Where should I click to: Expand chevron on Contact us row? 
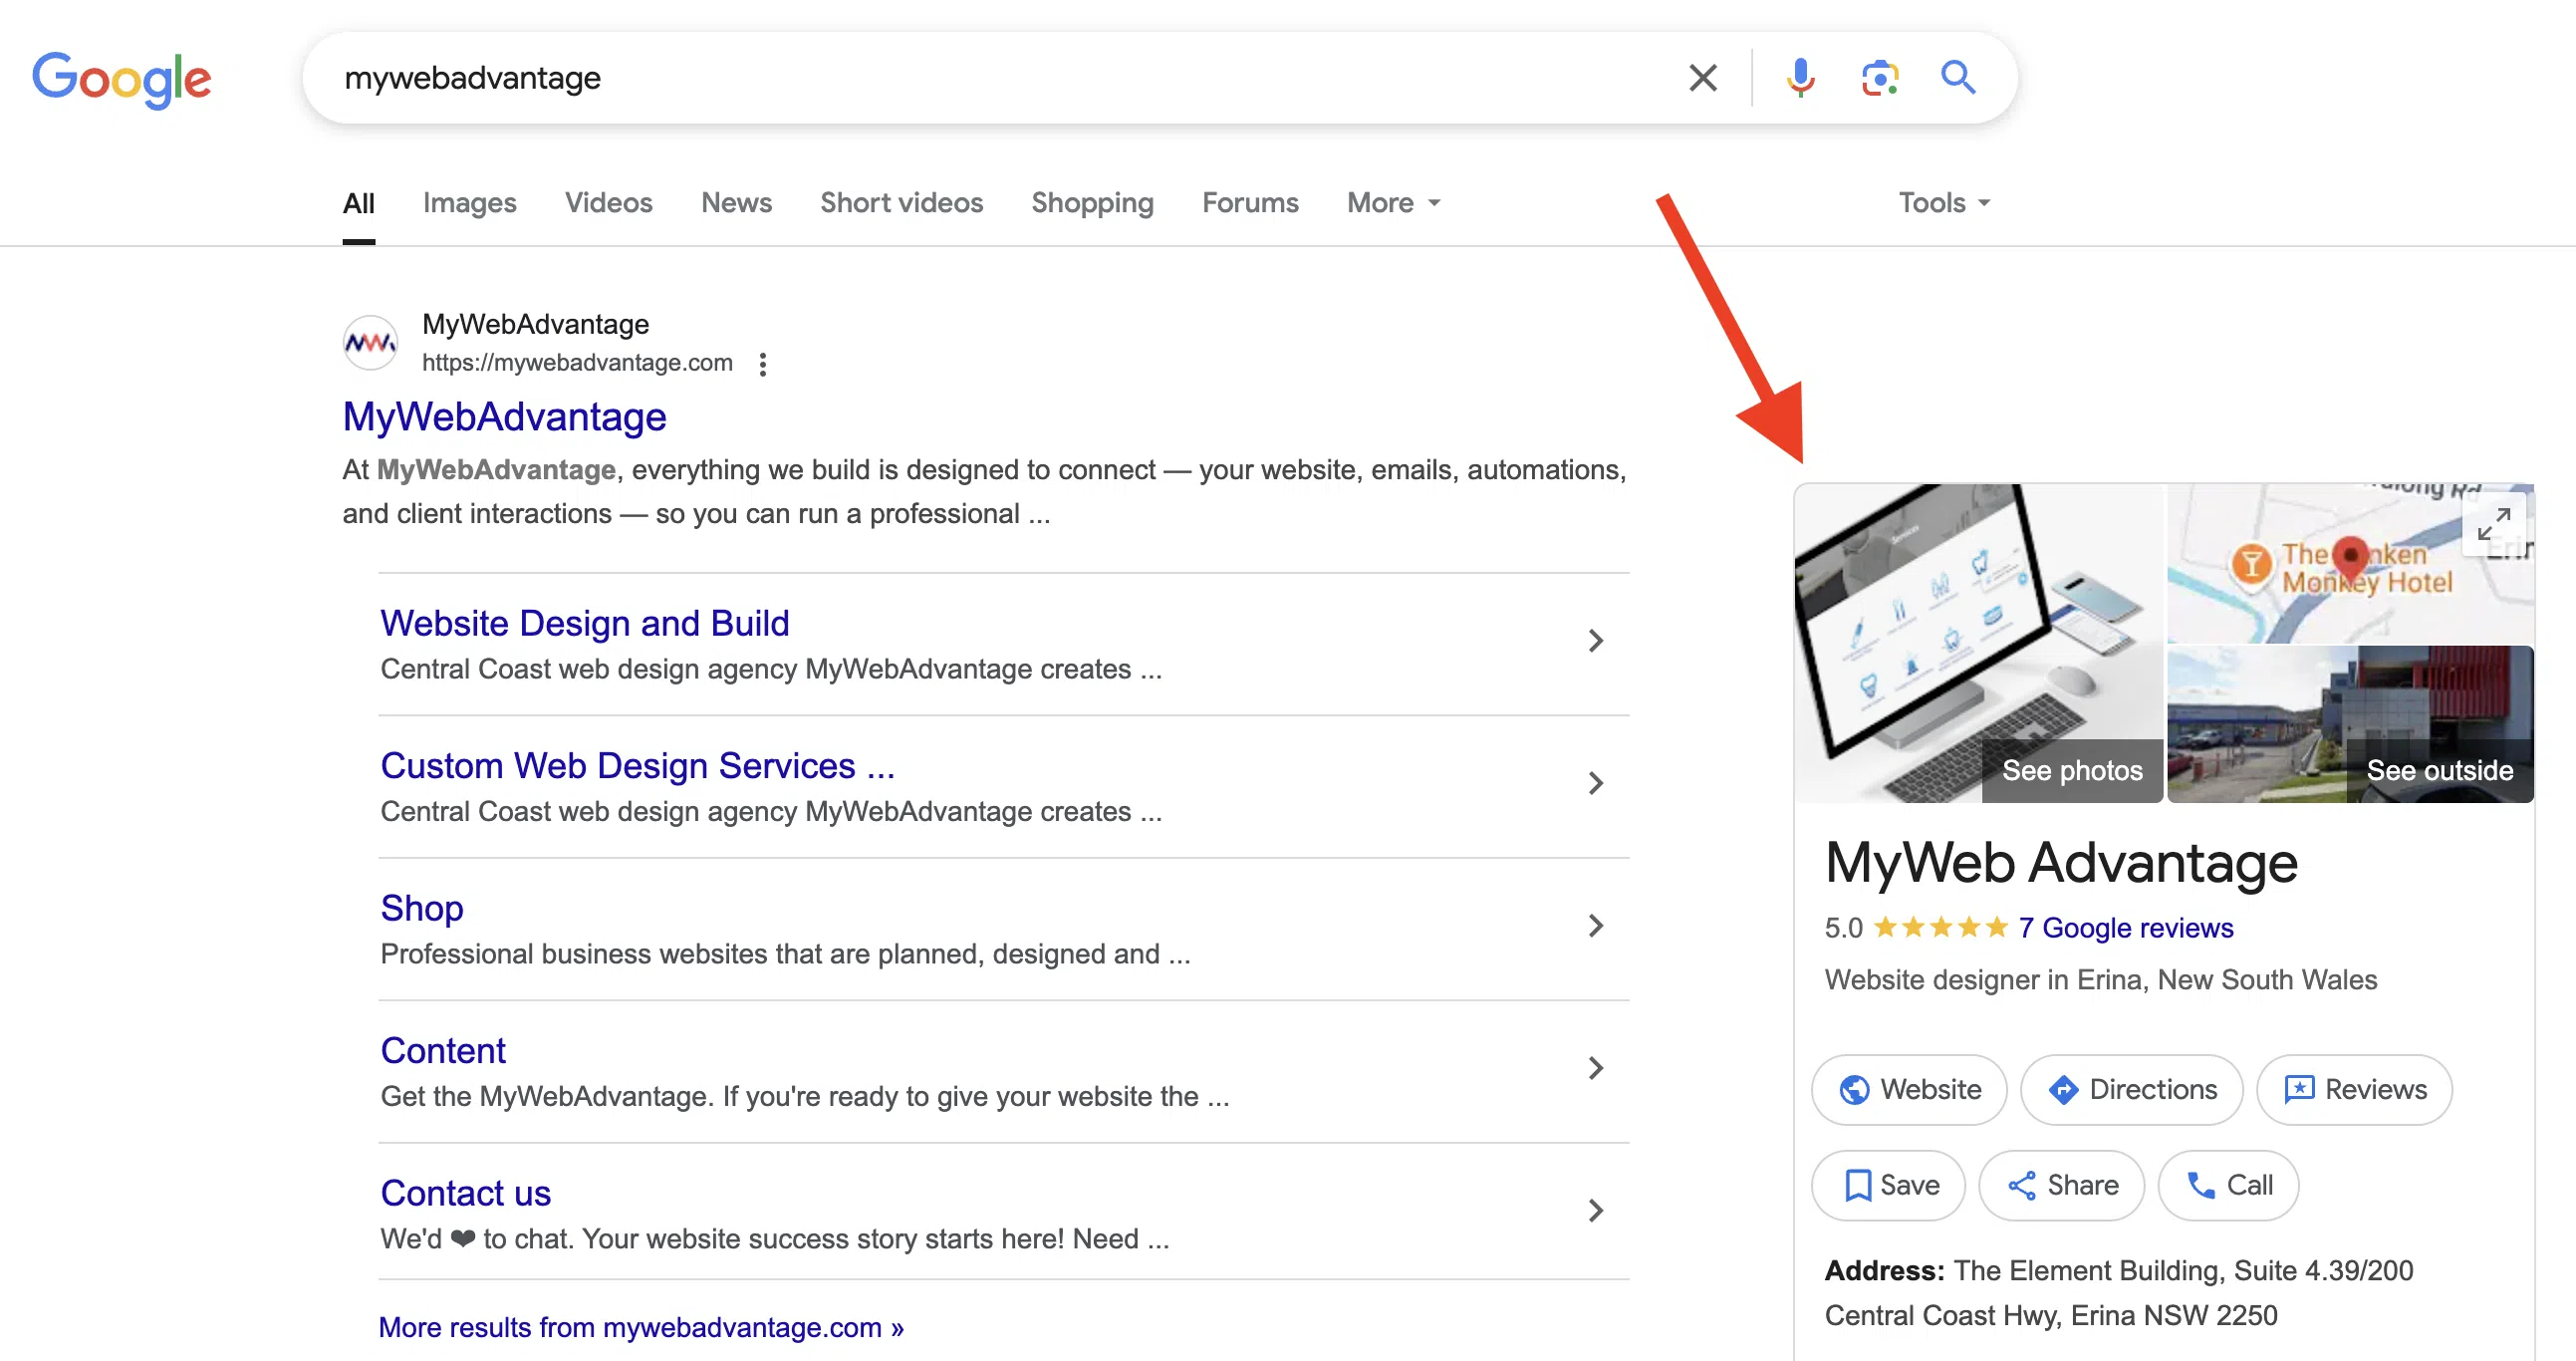click(1596, 1212)
